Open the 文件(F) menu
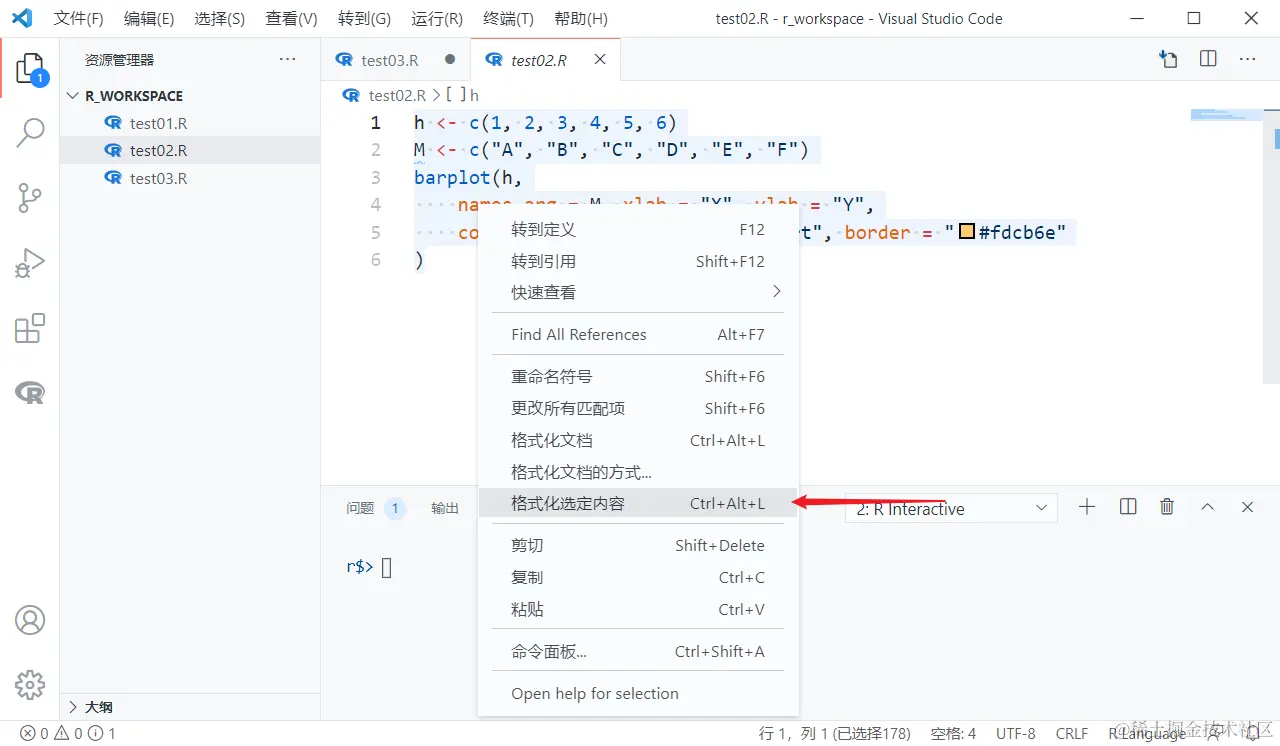 tap(78, 18)
